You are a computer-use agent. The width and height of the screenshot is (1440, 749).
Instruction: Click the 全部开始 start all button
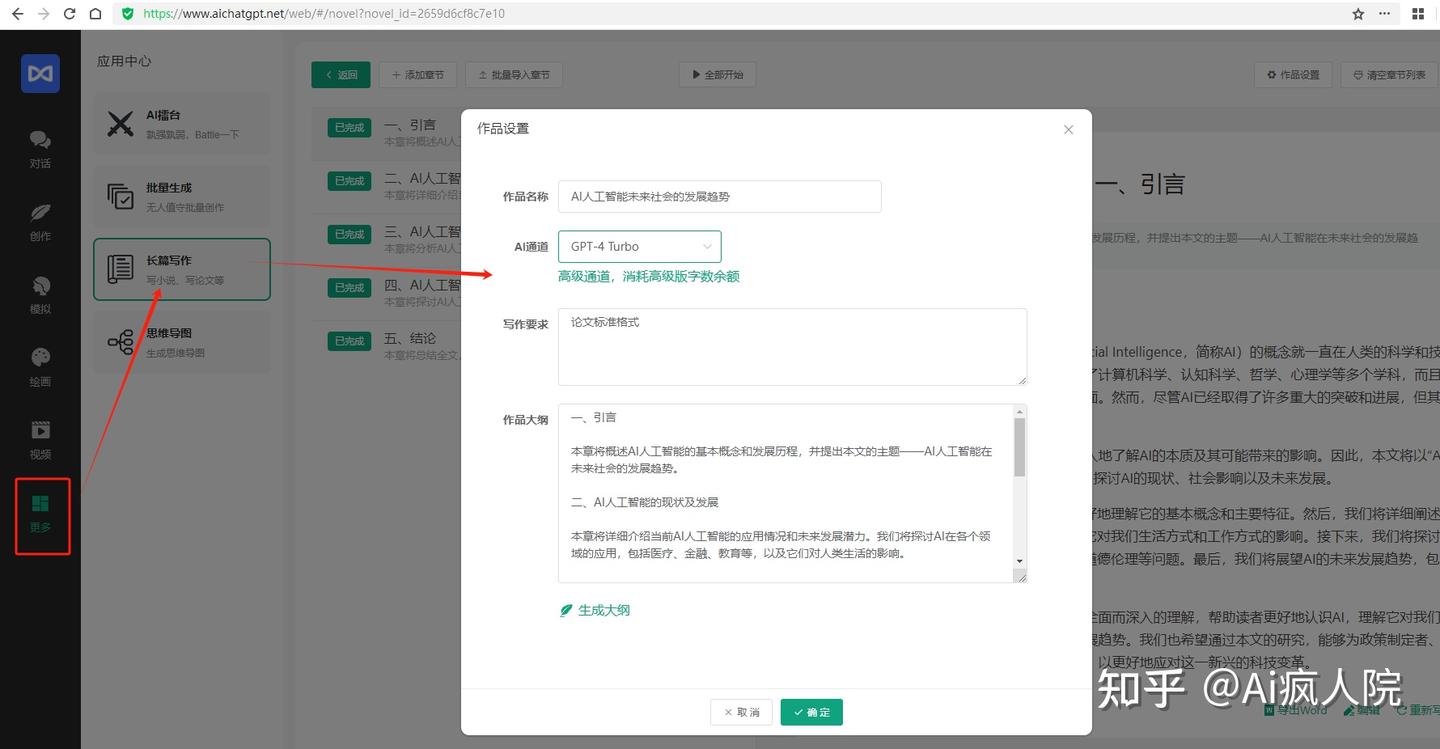pyautogui.click(x=717, y=75)
